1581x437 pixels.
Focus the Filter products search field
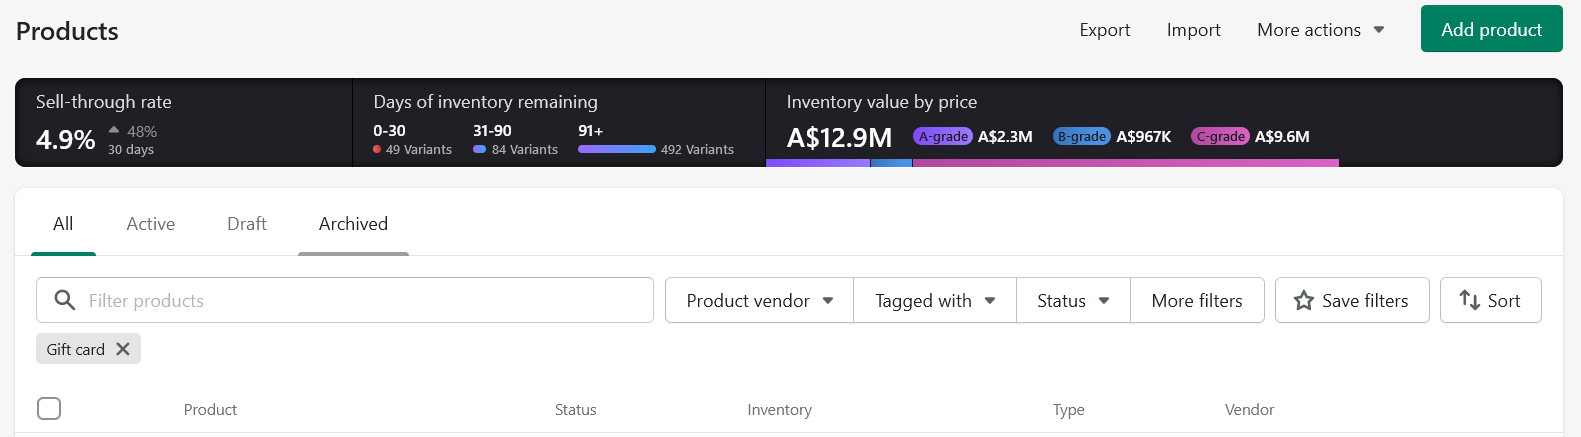click(345, 300)
